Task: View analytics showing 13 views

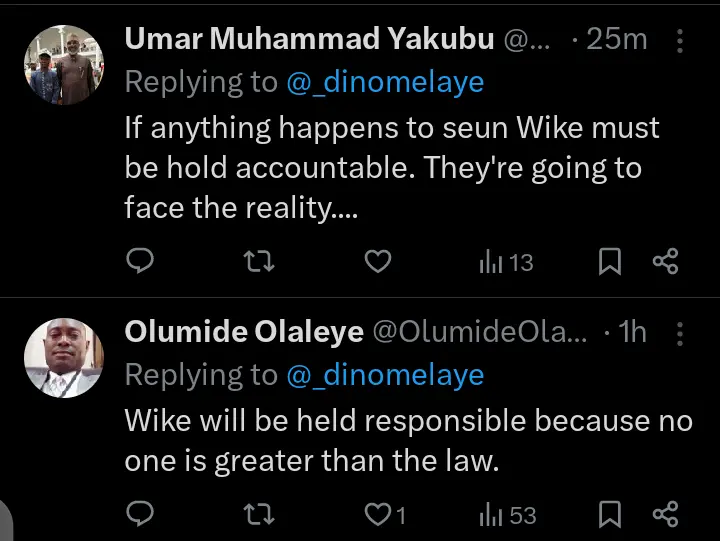Action: (x=506, y=262)
